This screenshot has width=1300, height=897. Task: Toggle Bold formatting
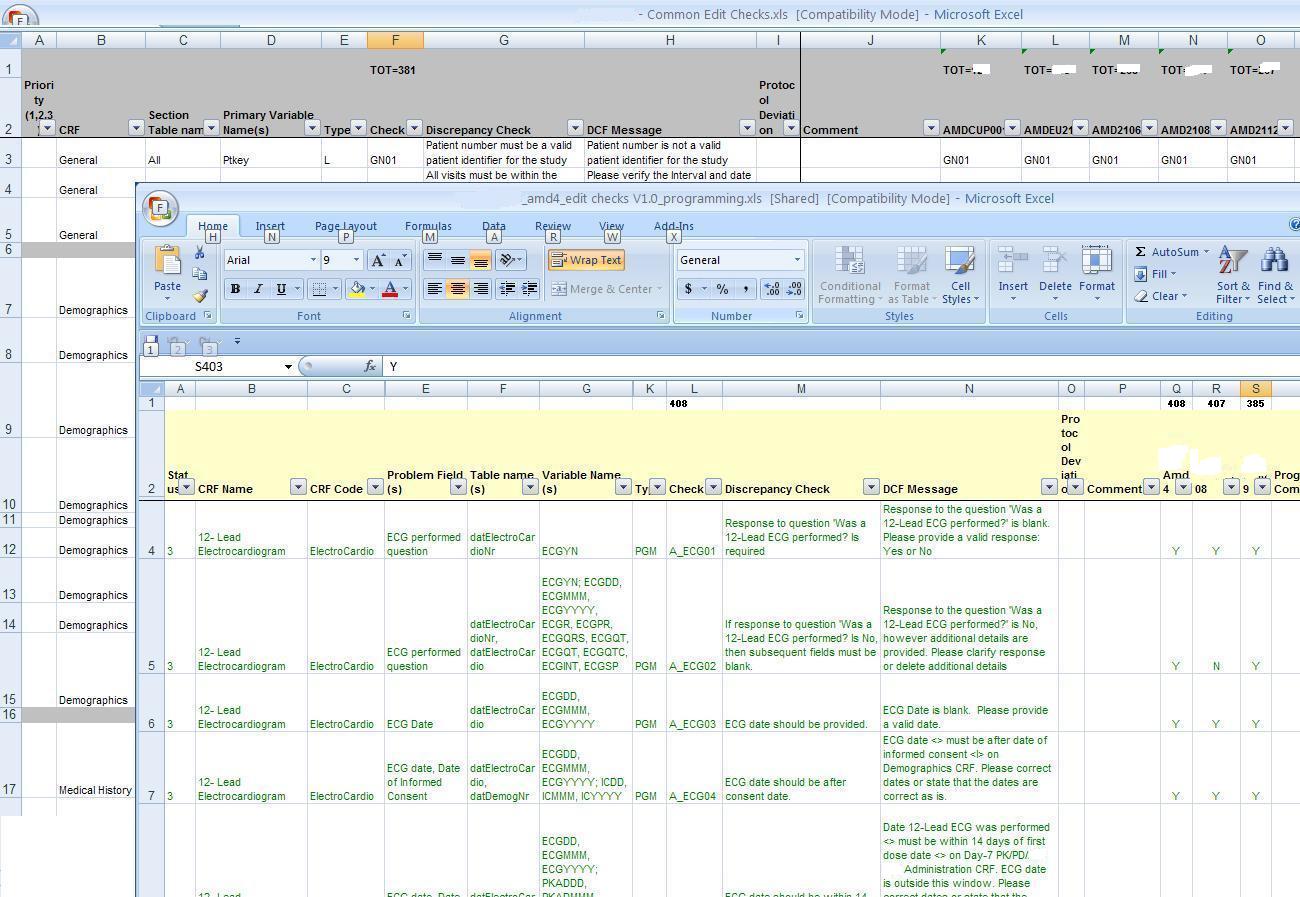coord(236,290)
